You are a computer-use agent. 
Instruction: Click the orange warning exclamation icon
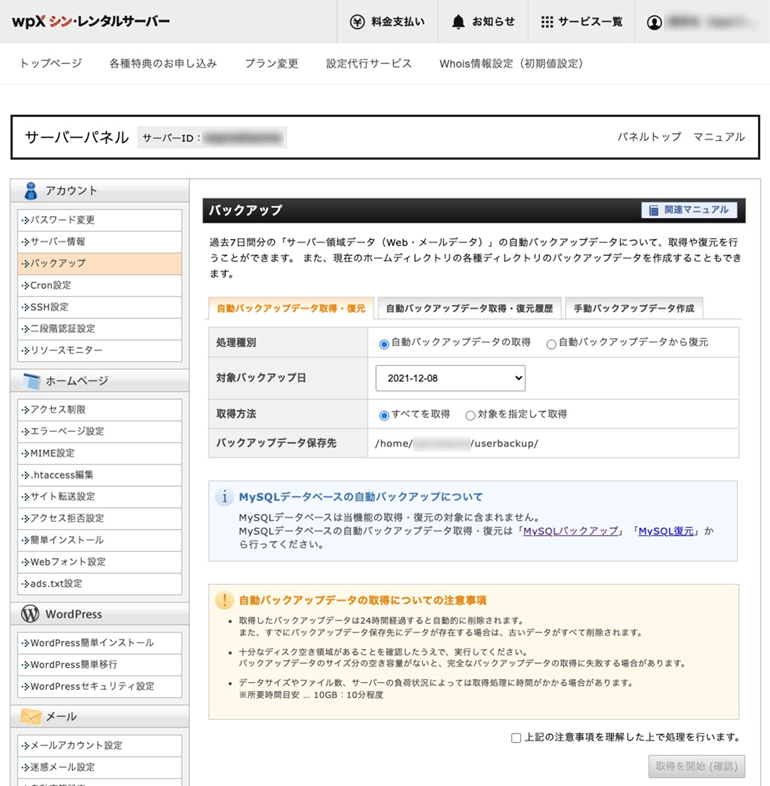pyautogui.click(x=224, y=600)
